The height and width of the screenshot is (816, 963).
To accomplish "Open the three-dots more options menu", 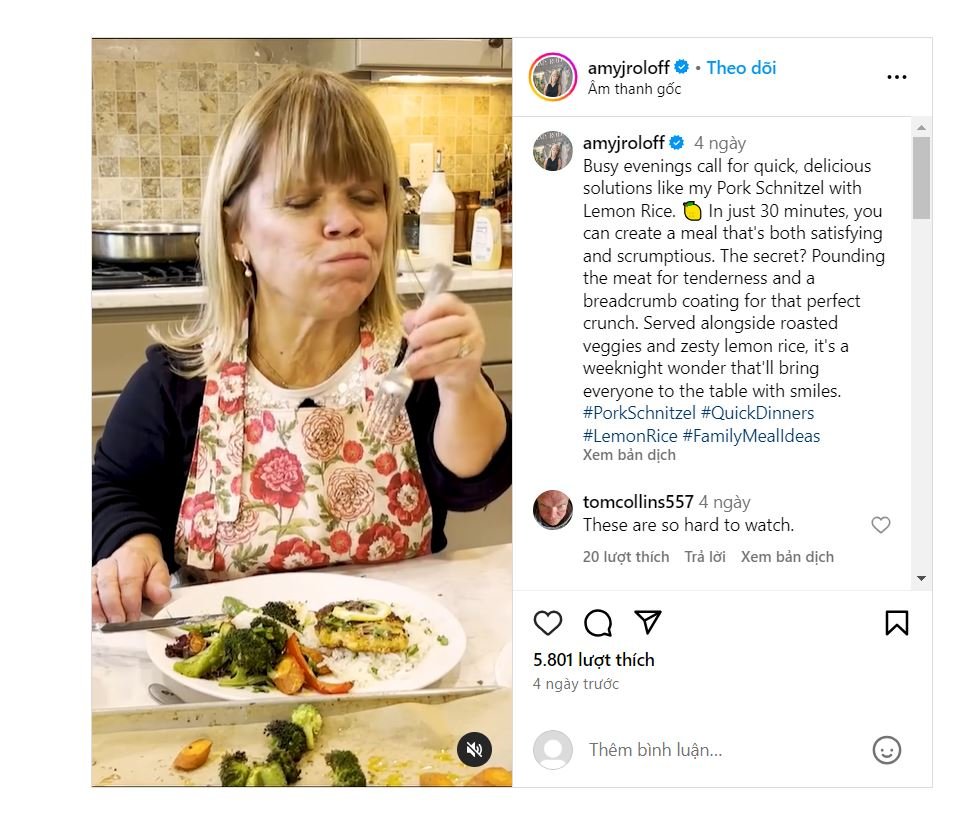I will point(896,77).
